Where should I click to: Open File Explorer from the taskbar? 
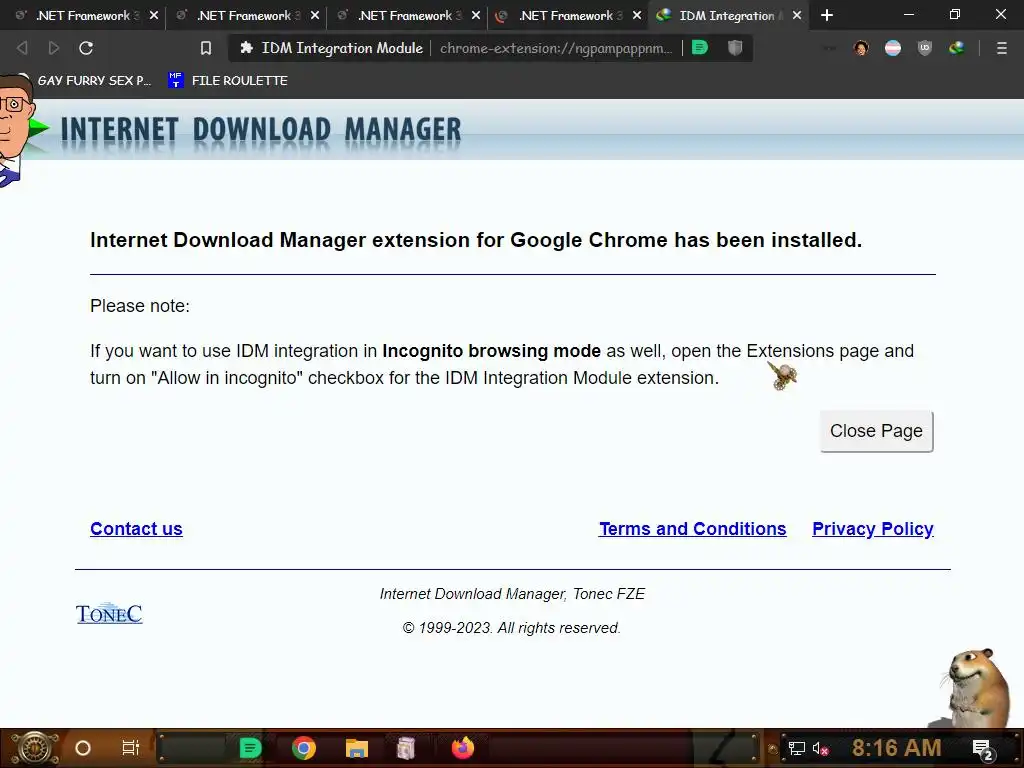(x=357, y=748)
